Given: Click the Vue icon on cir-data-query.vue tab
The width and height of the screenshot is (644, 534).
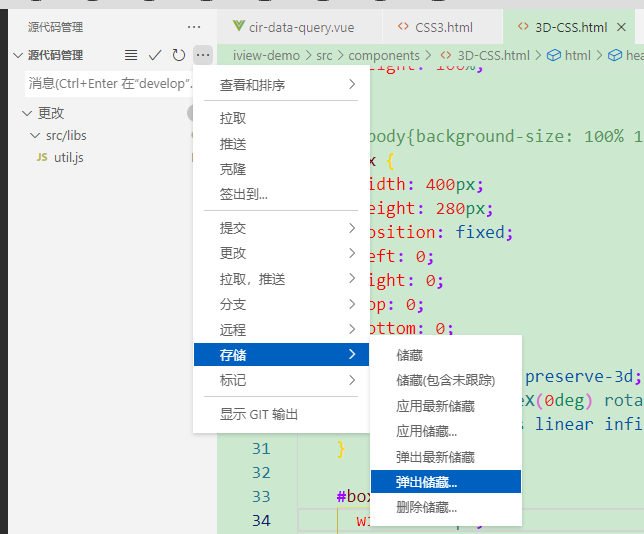Looking at the screenshot, I should (x=239, y=26).
